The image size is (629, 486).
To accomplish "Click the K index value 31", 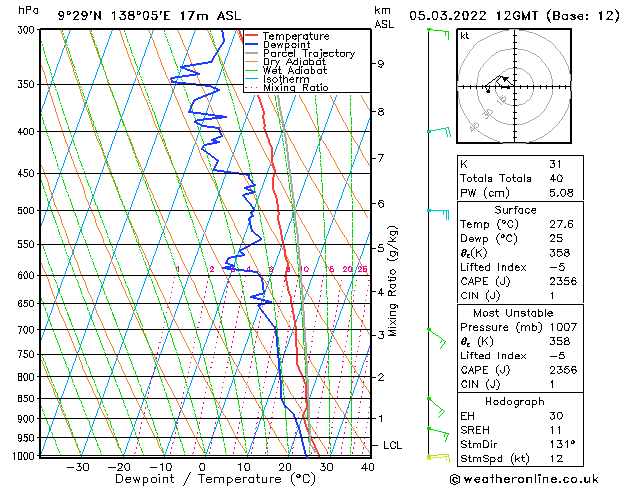I will click(x=555, y=164).
